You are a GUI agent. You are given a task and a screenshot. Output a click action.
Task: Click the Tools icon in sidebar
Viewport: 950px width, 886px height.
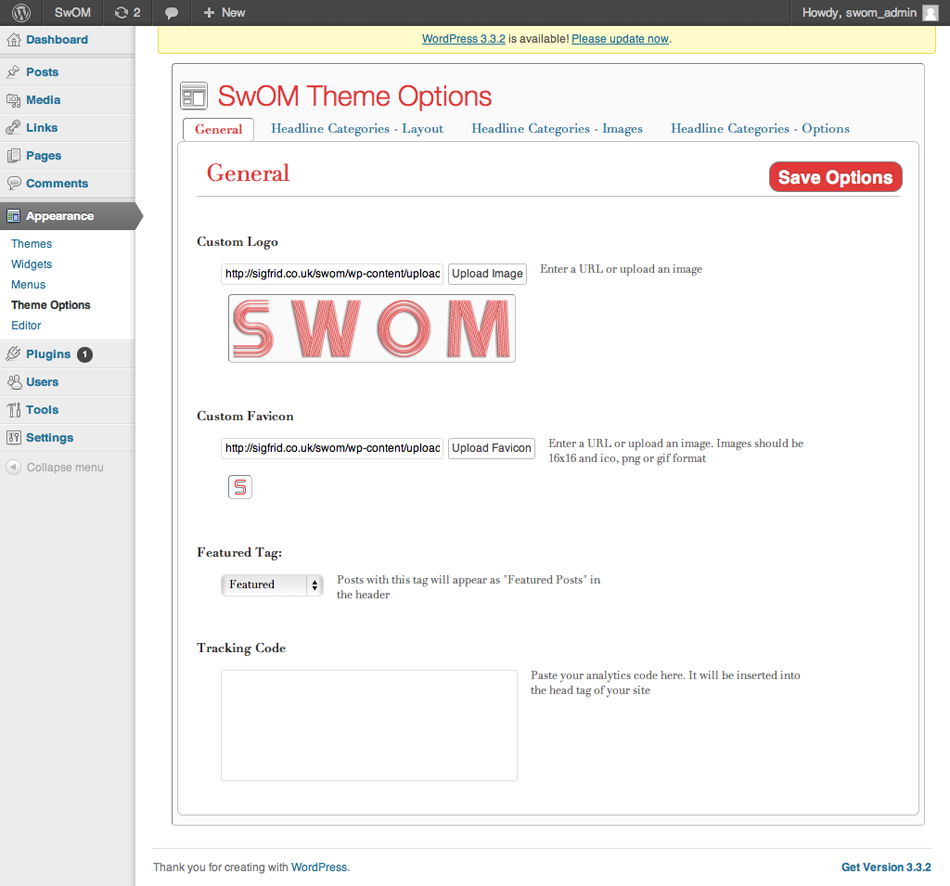click(x=13, y=410)
